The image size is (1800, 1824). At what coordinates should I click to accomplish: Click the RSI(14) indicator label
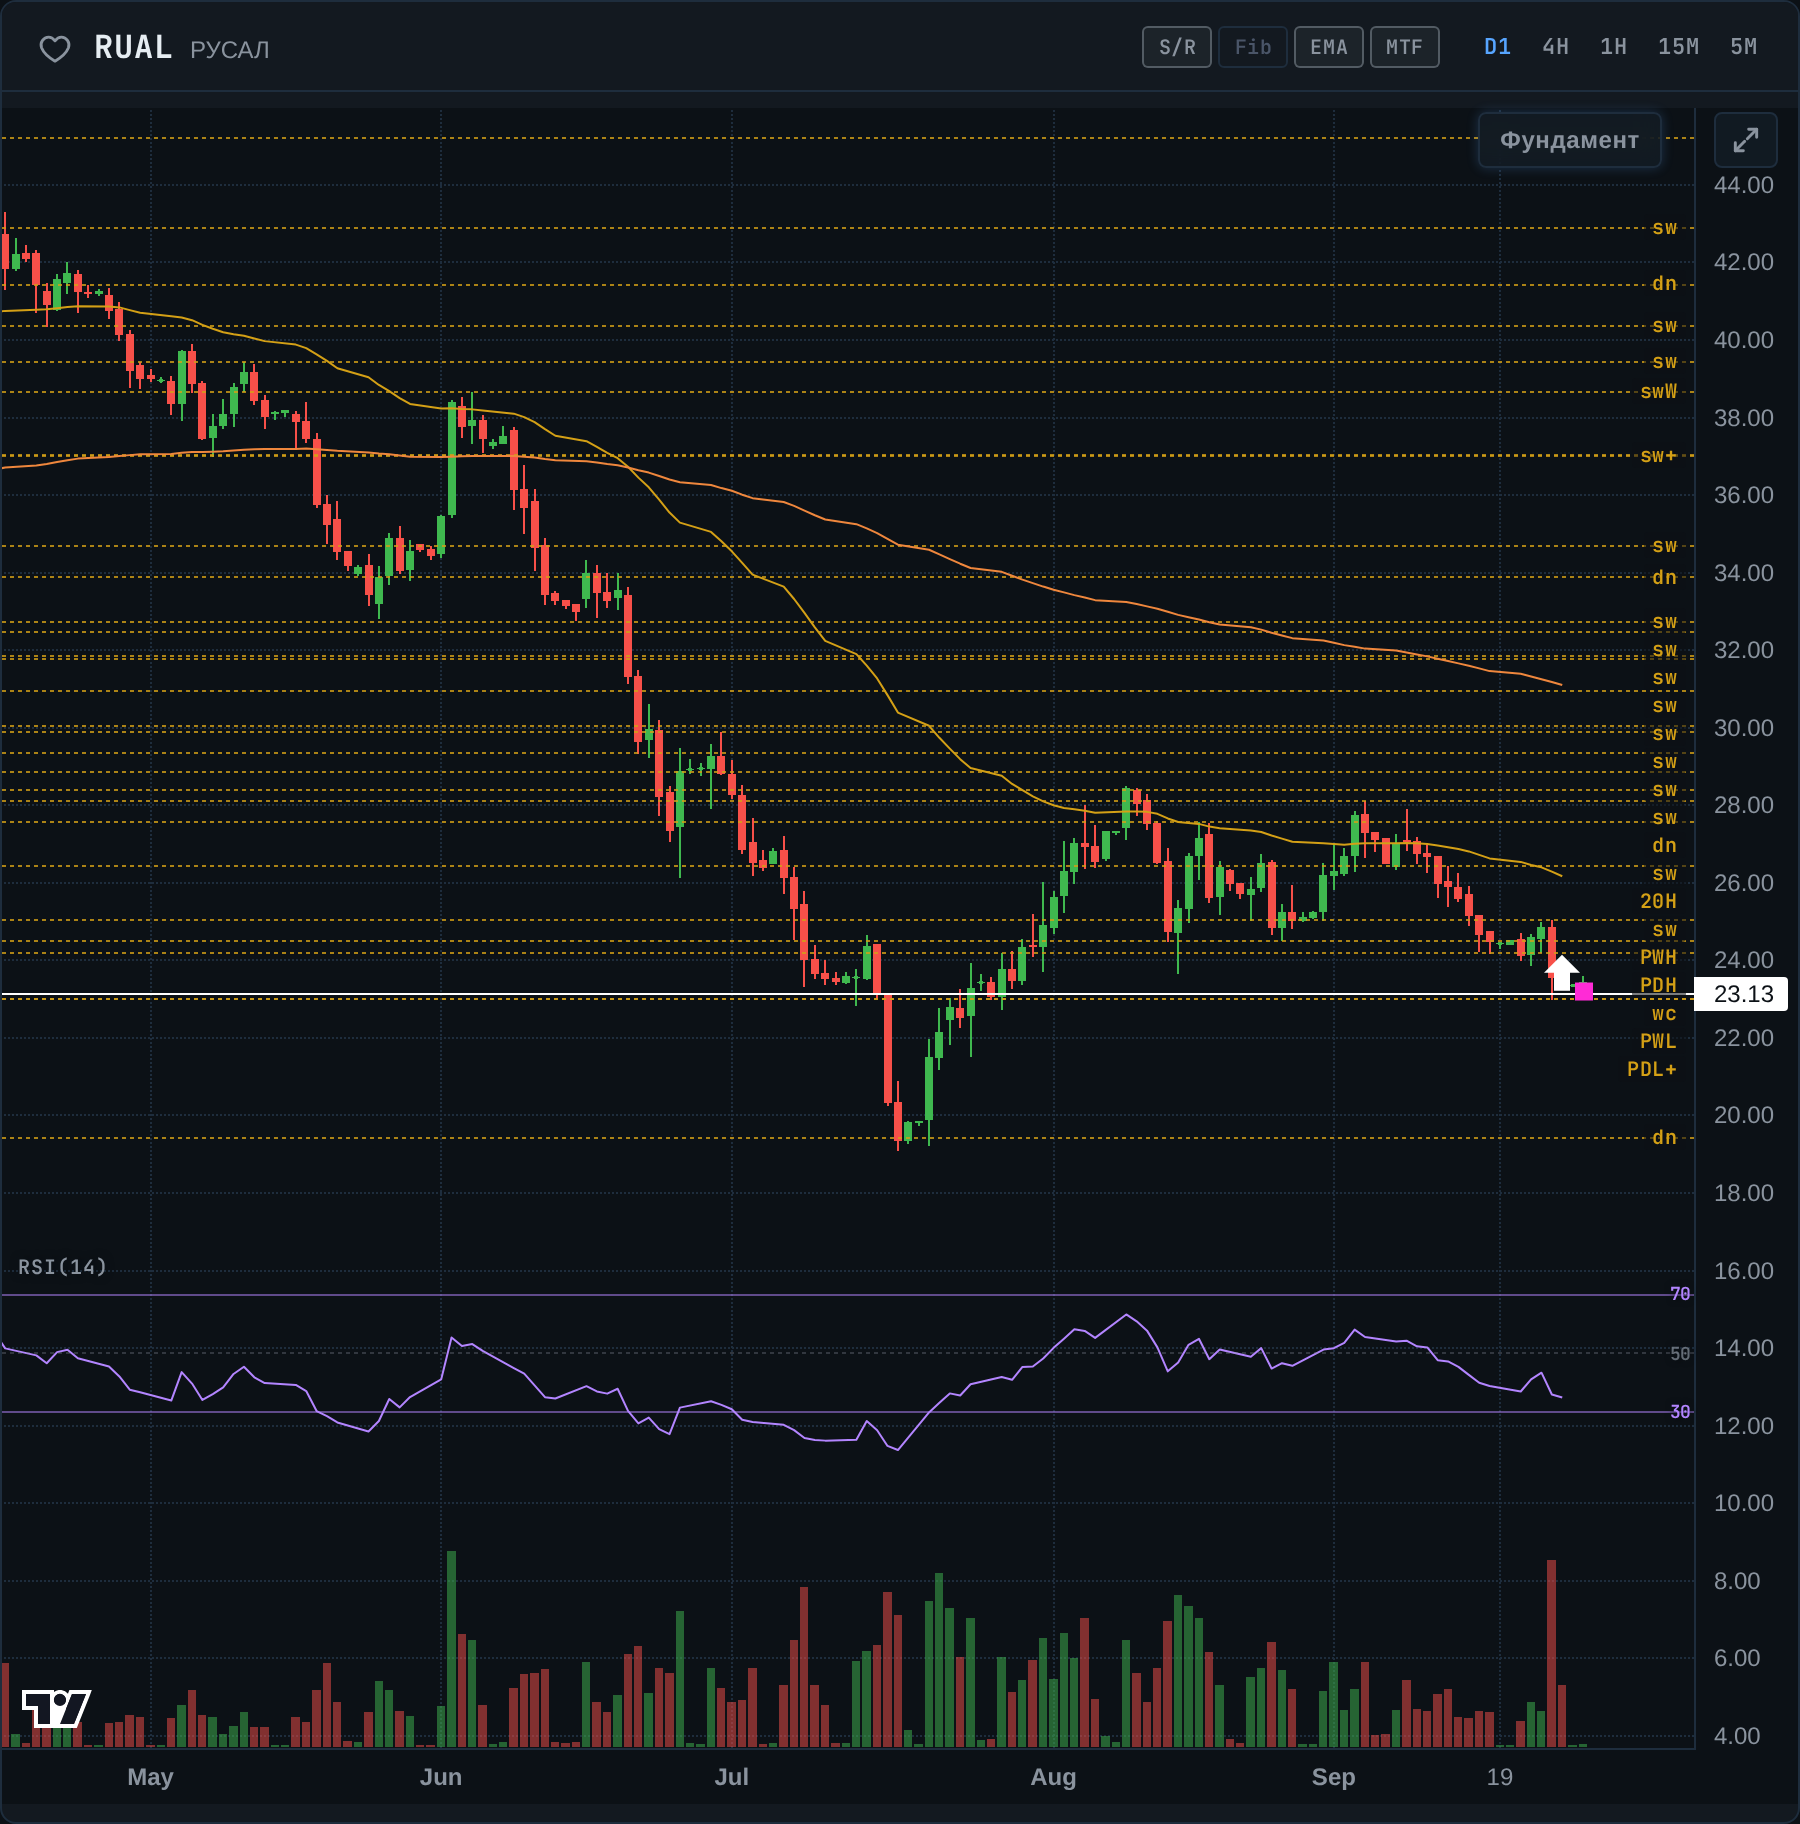(62, 1267)
